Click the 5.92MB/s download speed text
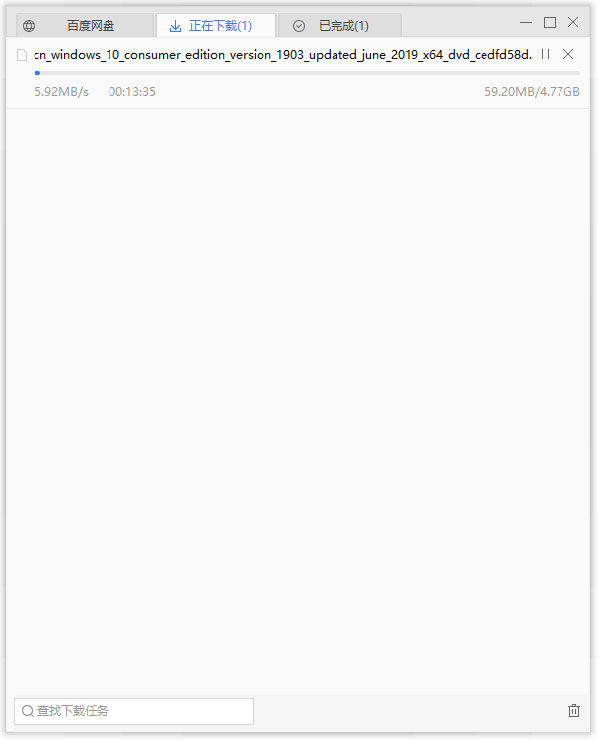 click(61, 92)
